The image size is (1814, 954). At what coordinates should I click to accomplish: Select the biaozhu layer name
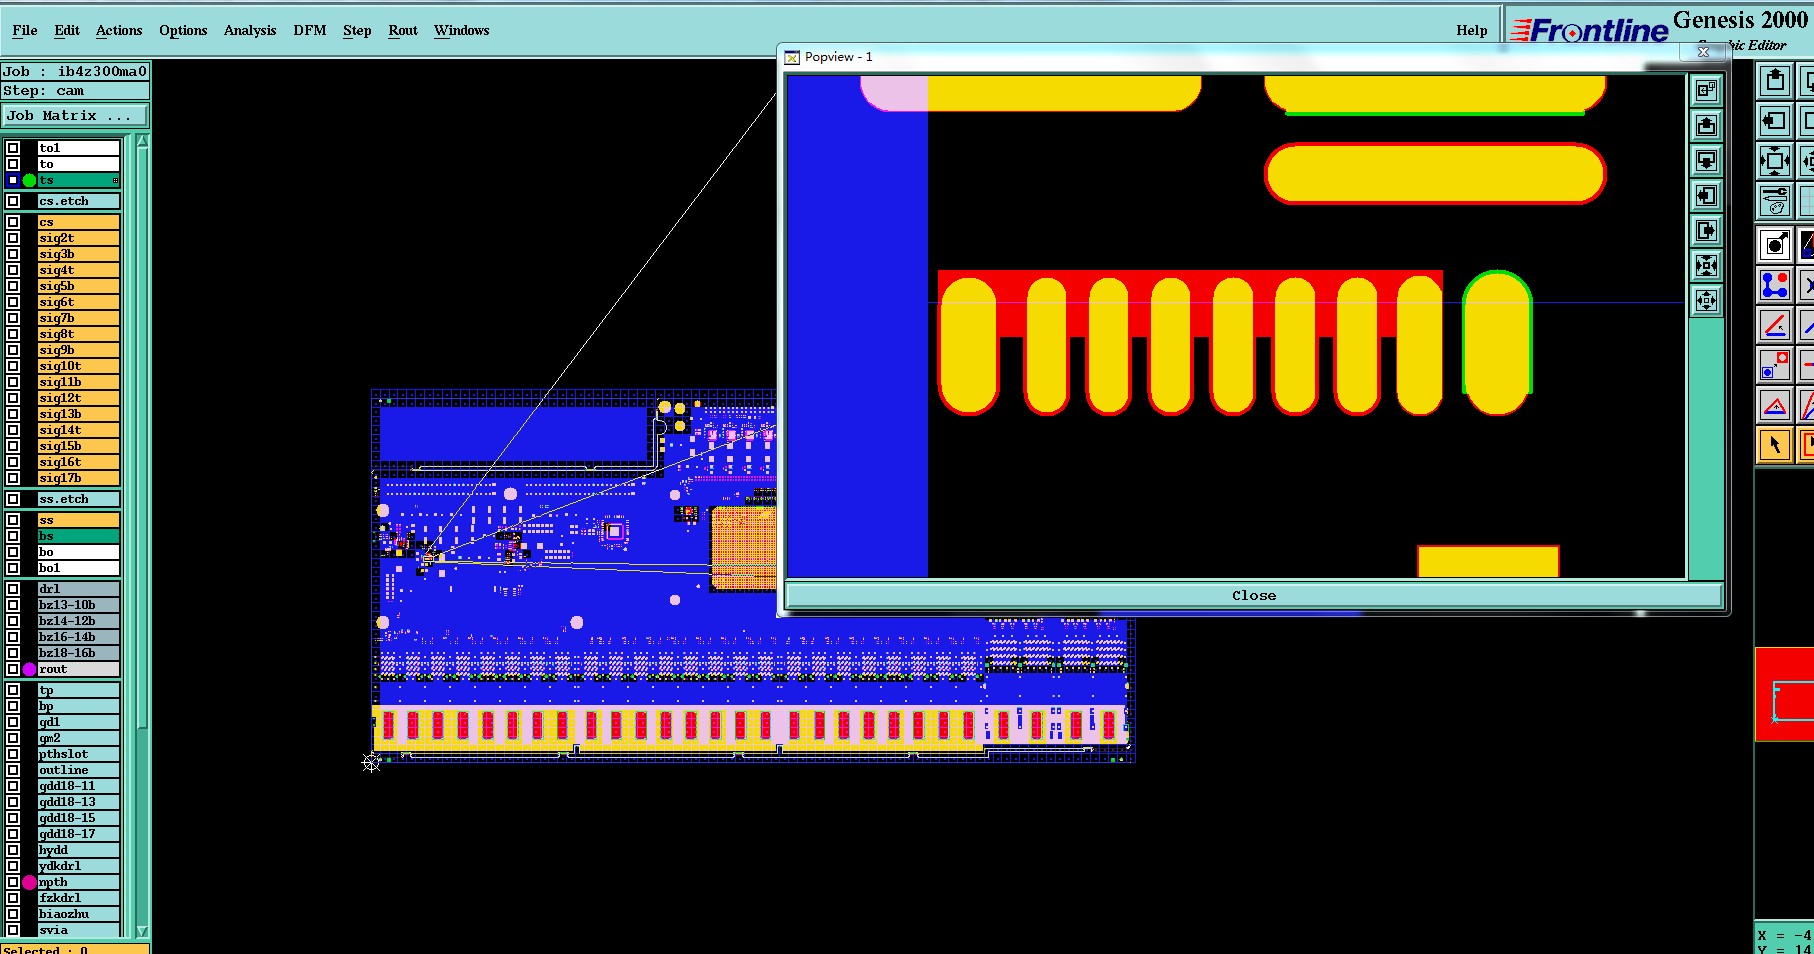coord(78,914)
